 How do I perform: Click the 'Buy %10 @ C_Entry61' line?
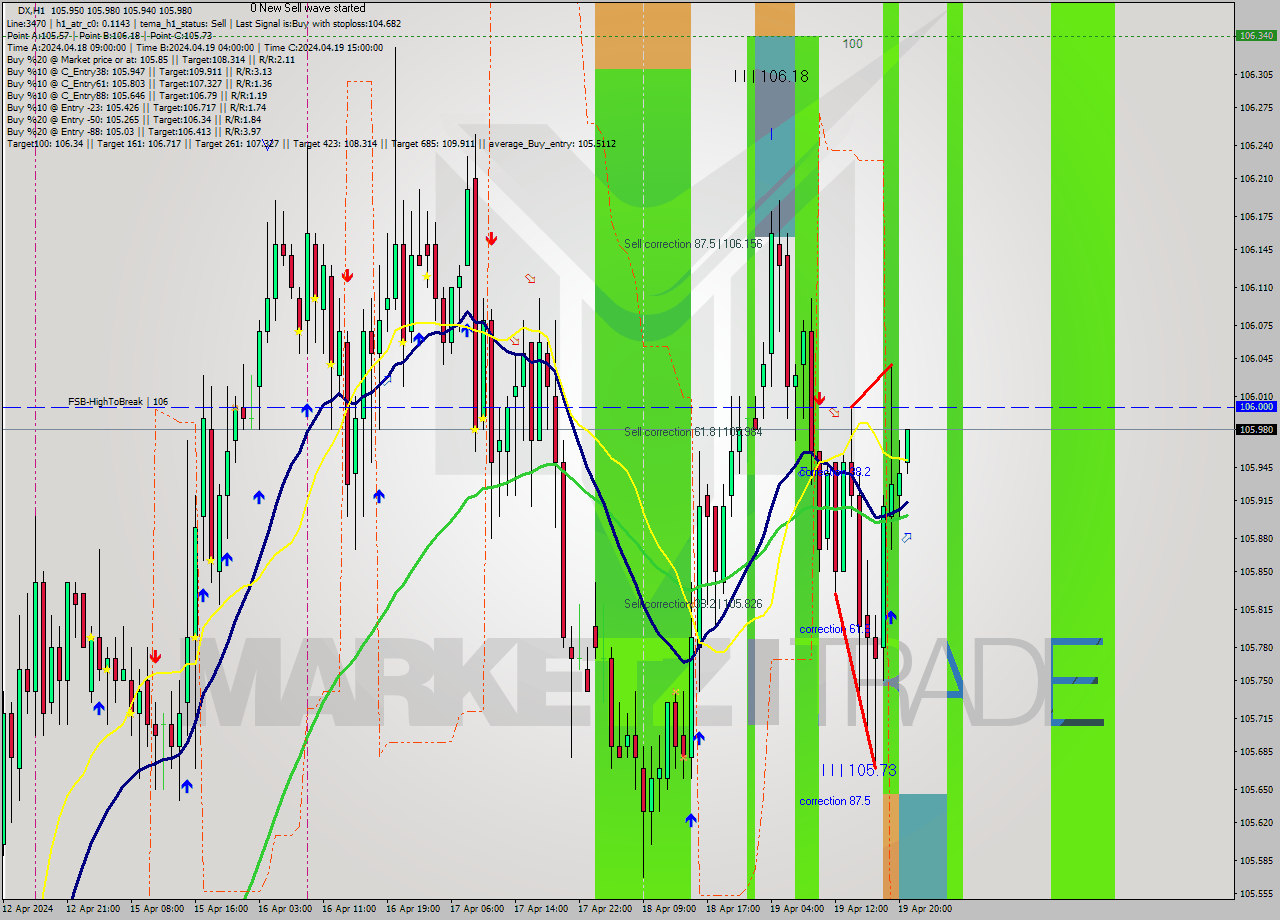[x=139, y=83]
